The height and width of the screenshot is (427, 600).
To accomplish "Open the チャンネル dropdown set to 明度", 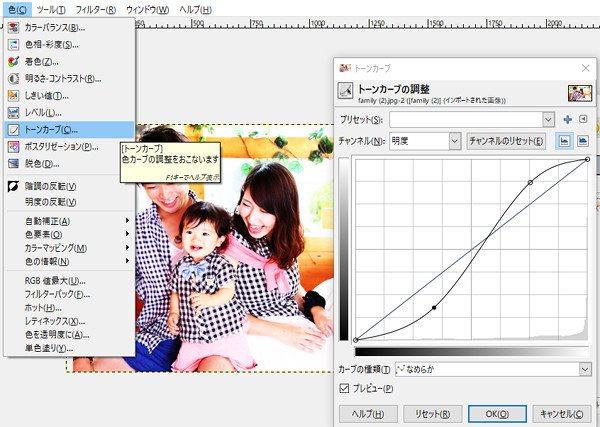I will [455, 142].
